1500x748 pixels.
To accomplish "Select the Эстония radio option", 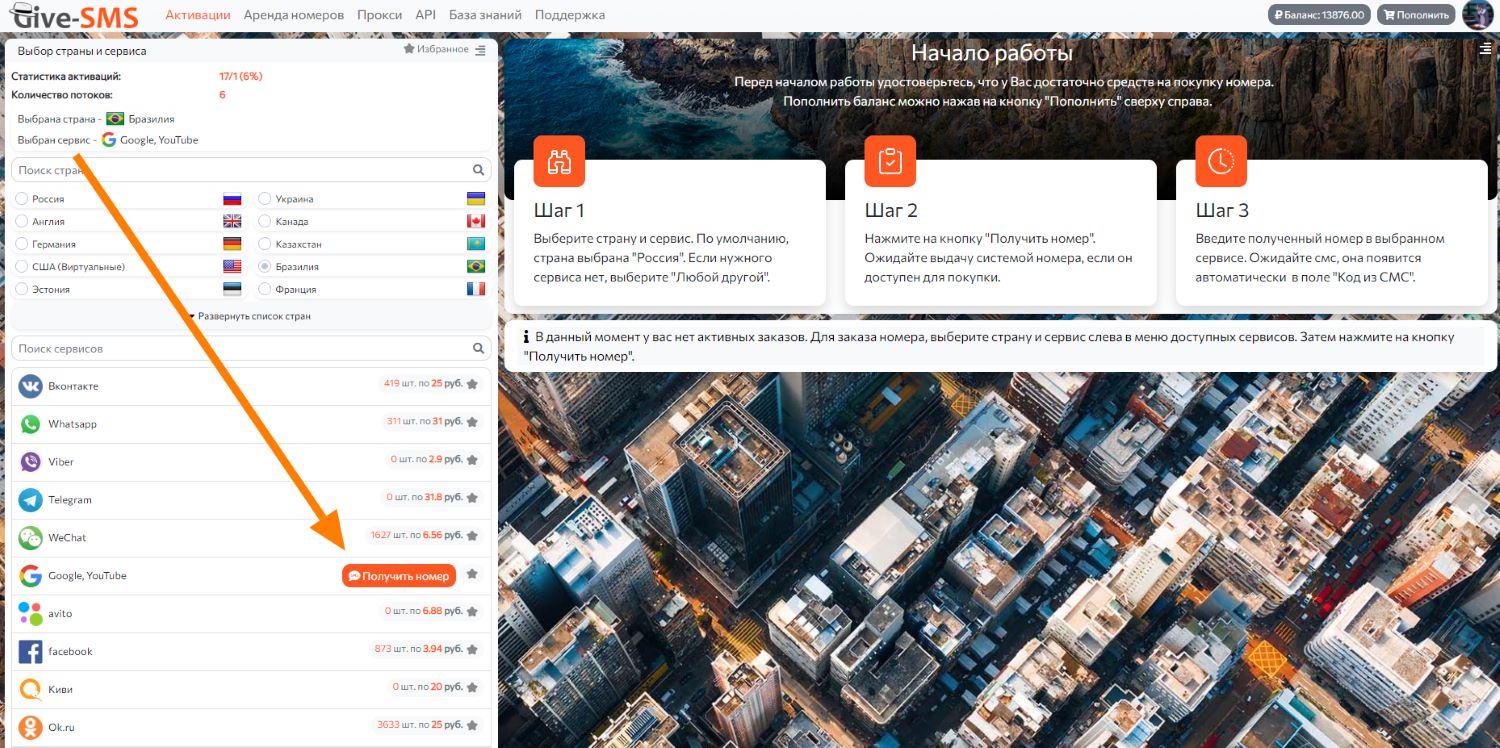I will point(22,289).
